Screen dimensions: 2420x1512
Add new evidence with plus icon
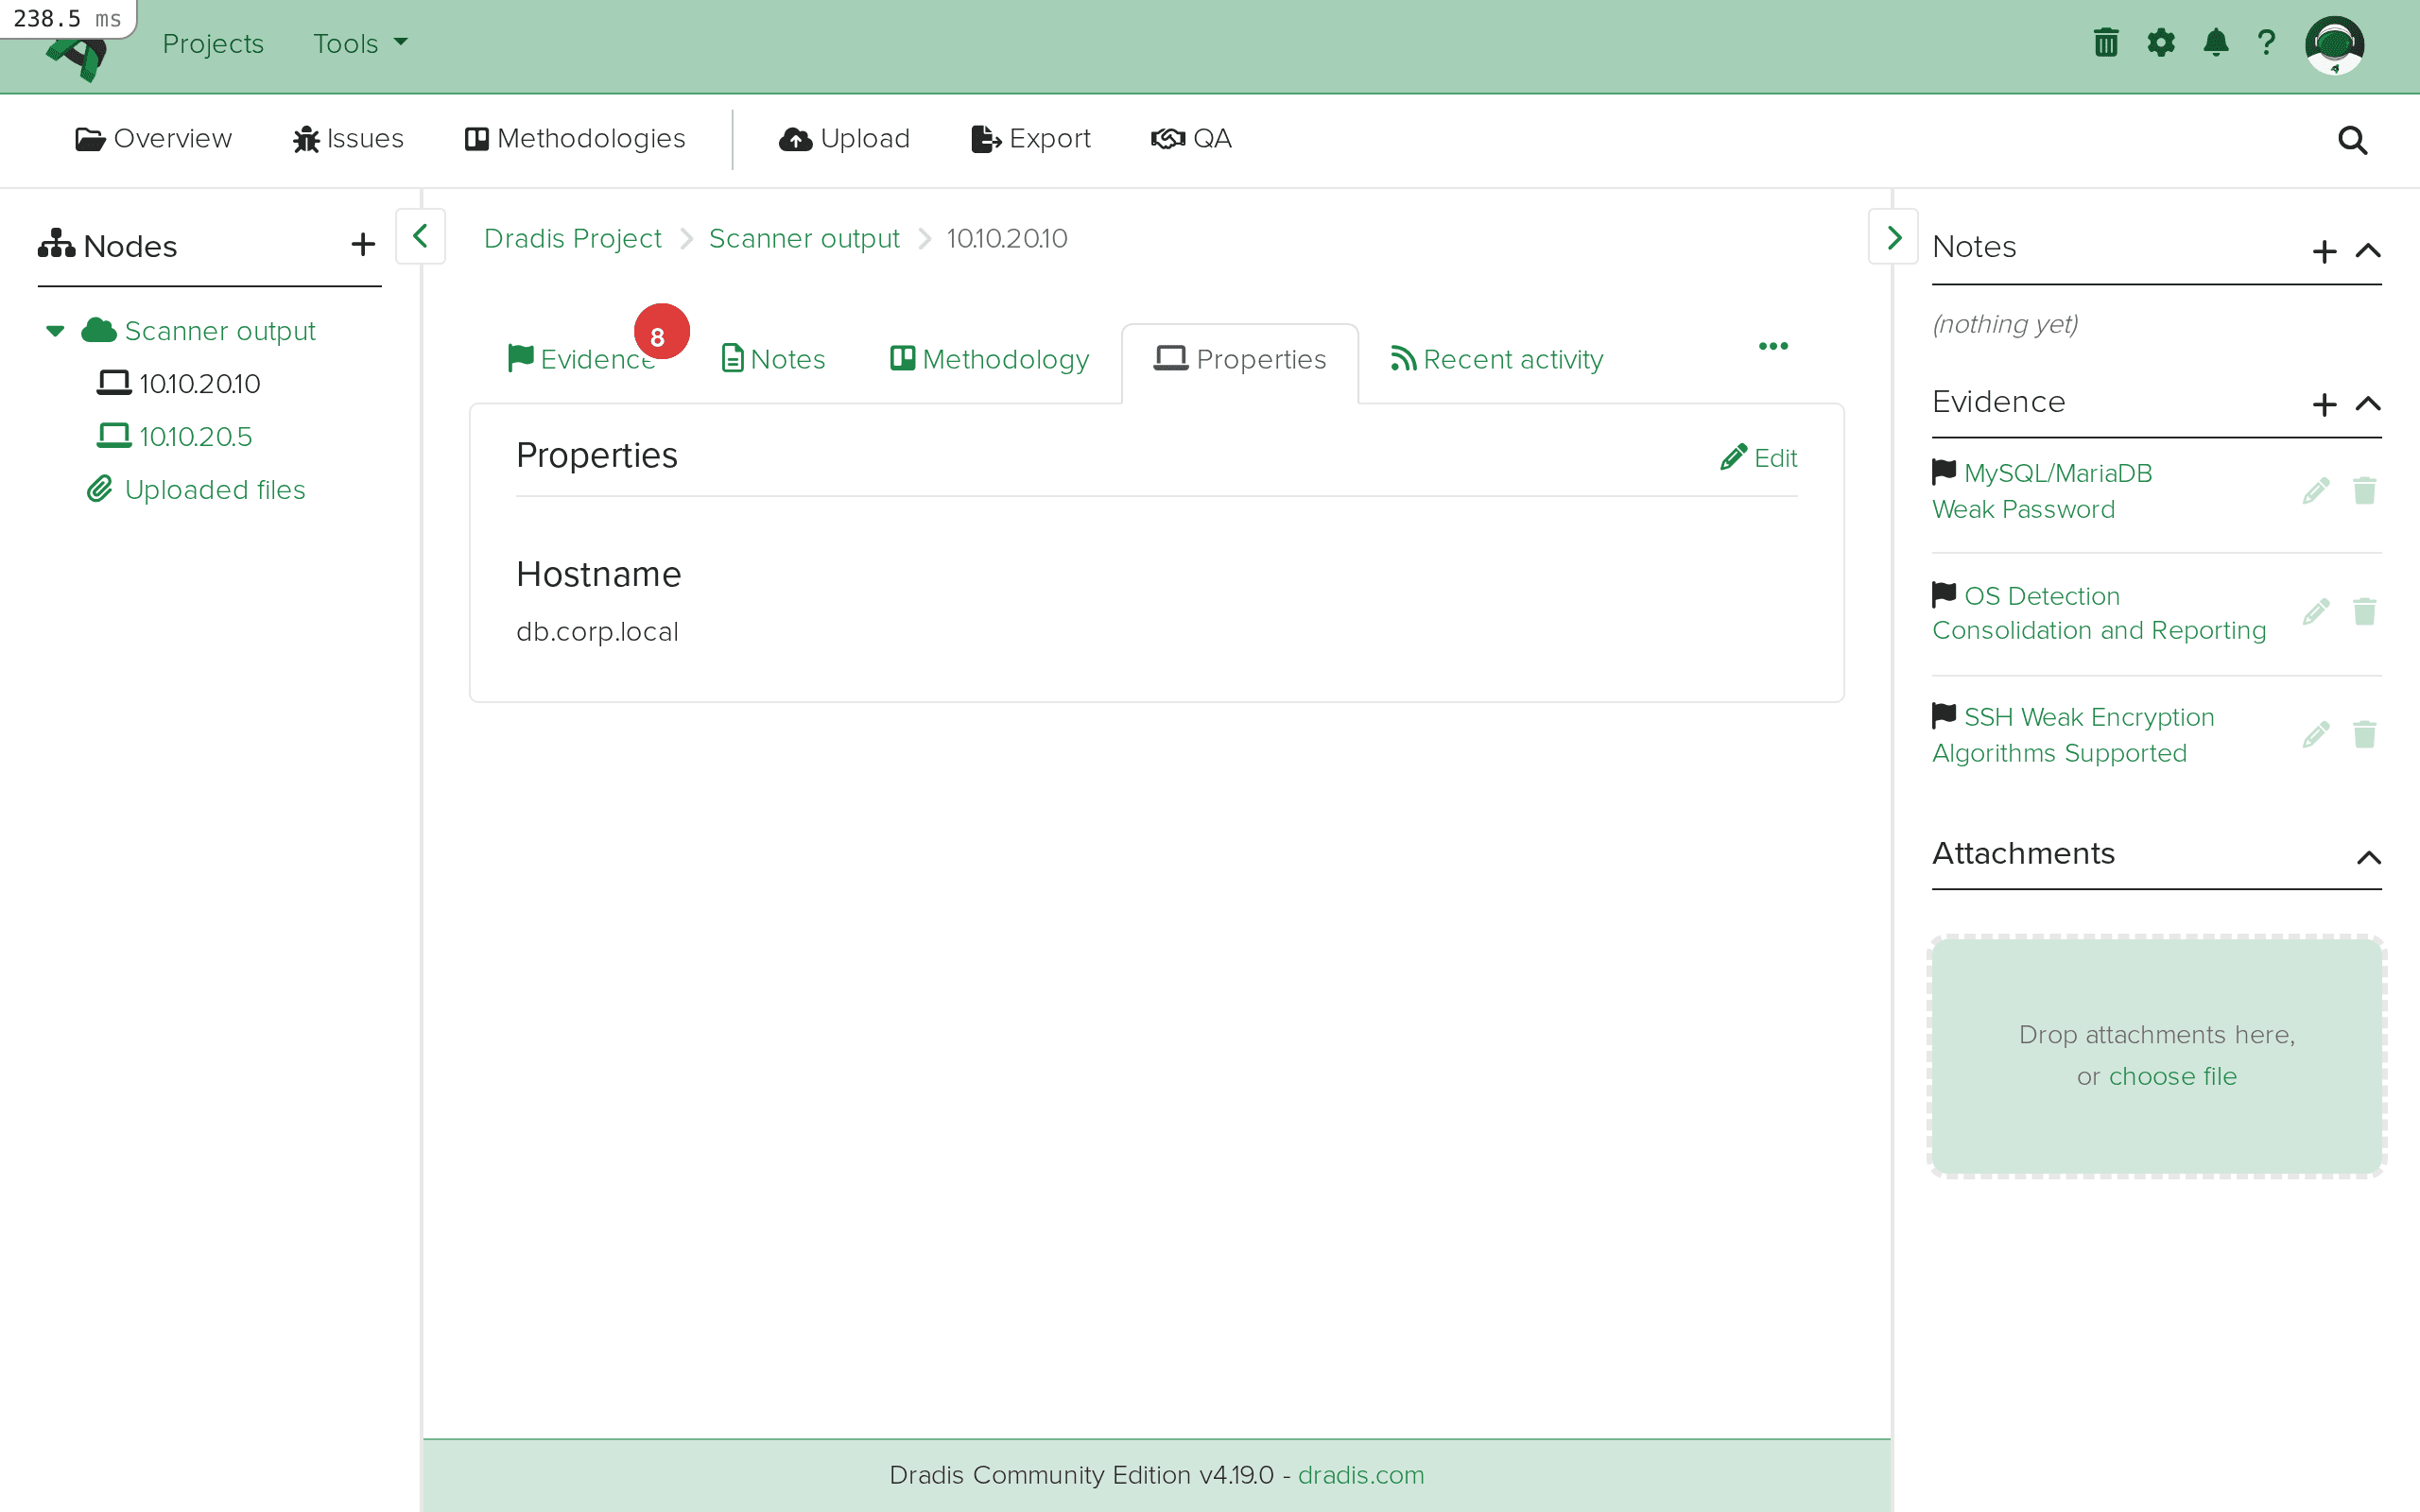click(x=2324, y=404)
